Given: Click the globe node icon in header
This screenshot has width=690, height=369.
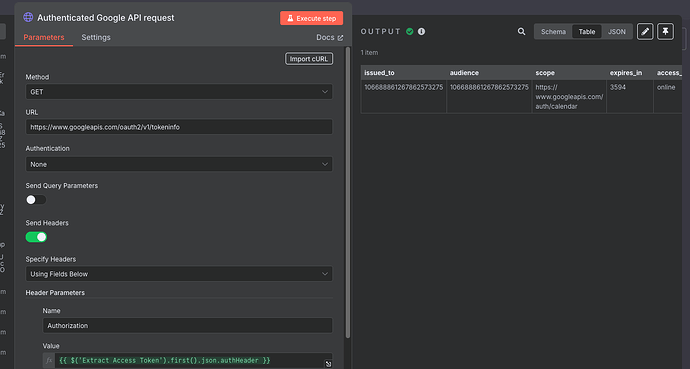Looking at the screenshot, I should tap(28, 18).
